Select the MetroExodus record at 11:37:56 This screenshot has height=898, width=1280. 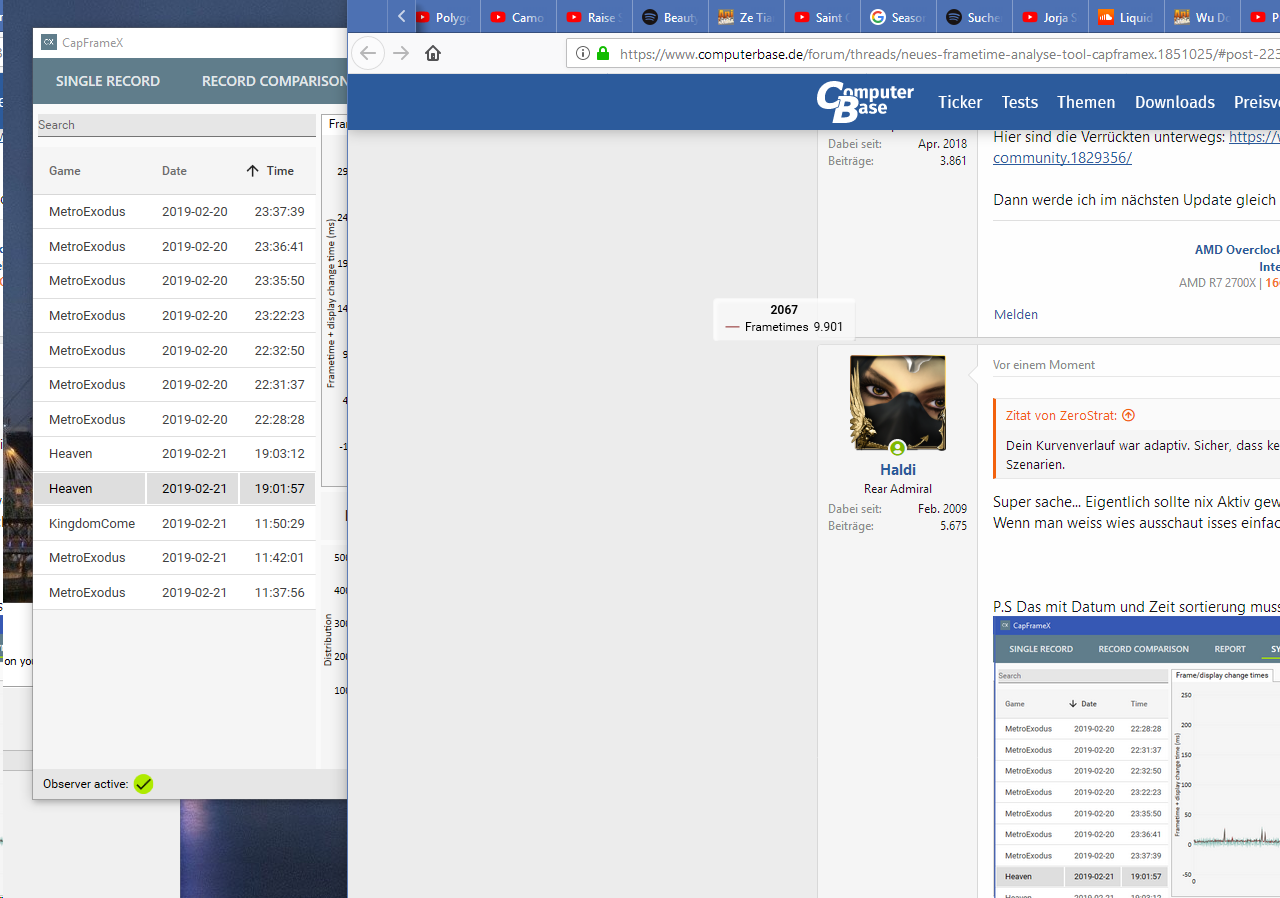(175, 593)
